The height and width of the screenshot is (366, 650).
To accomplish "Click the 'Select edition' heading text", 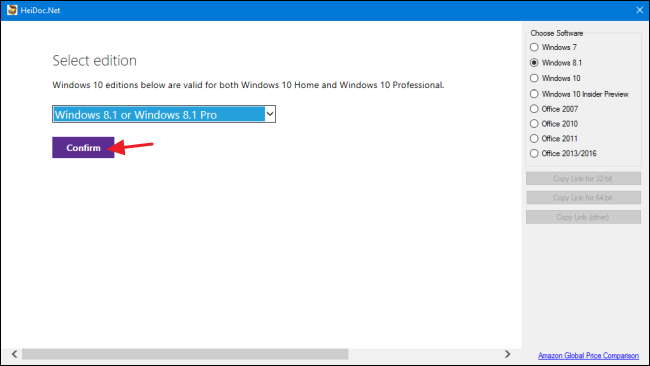I will (x=95, y=61).
